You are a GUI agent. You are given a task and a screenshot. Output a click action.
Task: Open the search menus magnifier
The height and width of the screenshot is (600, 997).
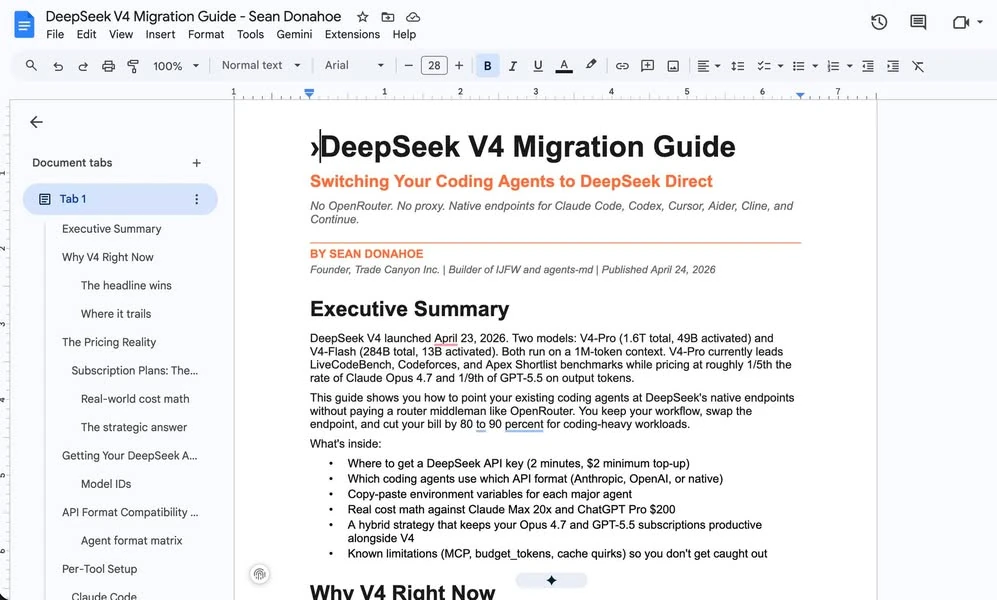pyautogui.click(x=31, y=65)
